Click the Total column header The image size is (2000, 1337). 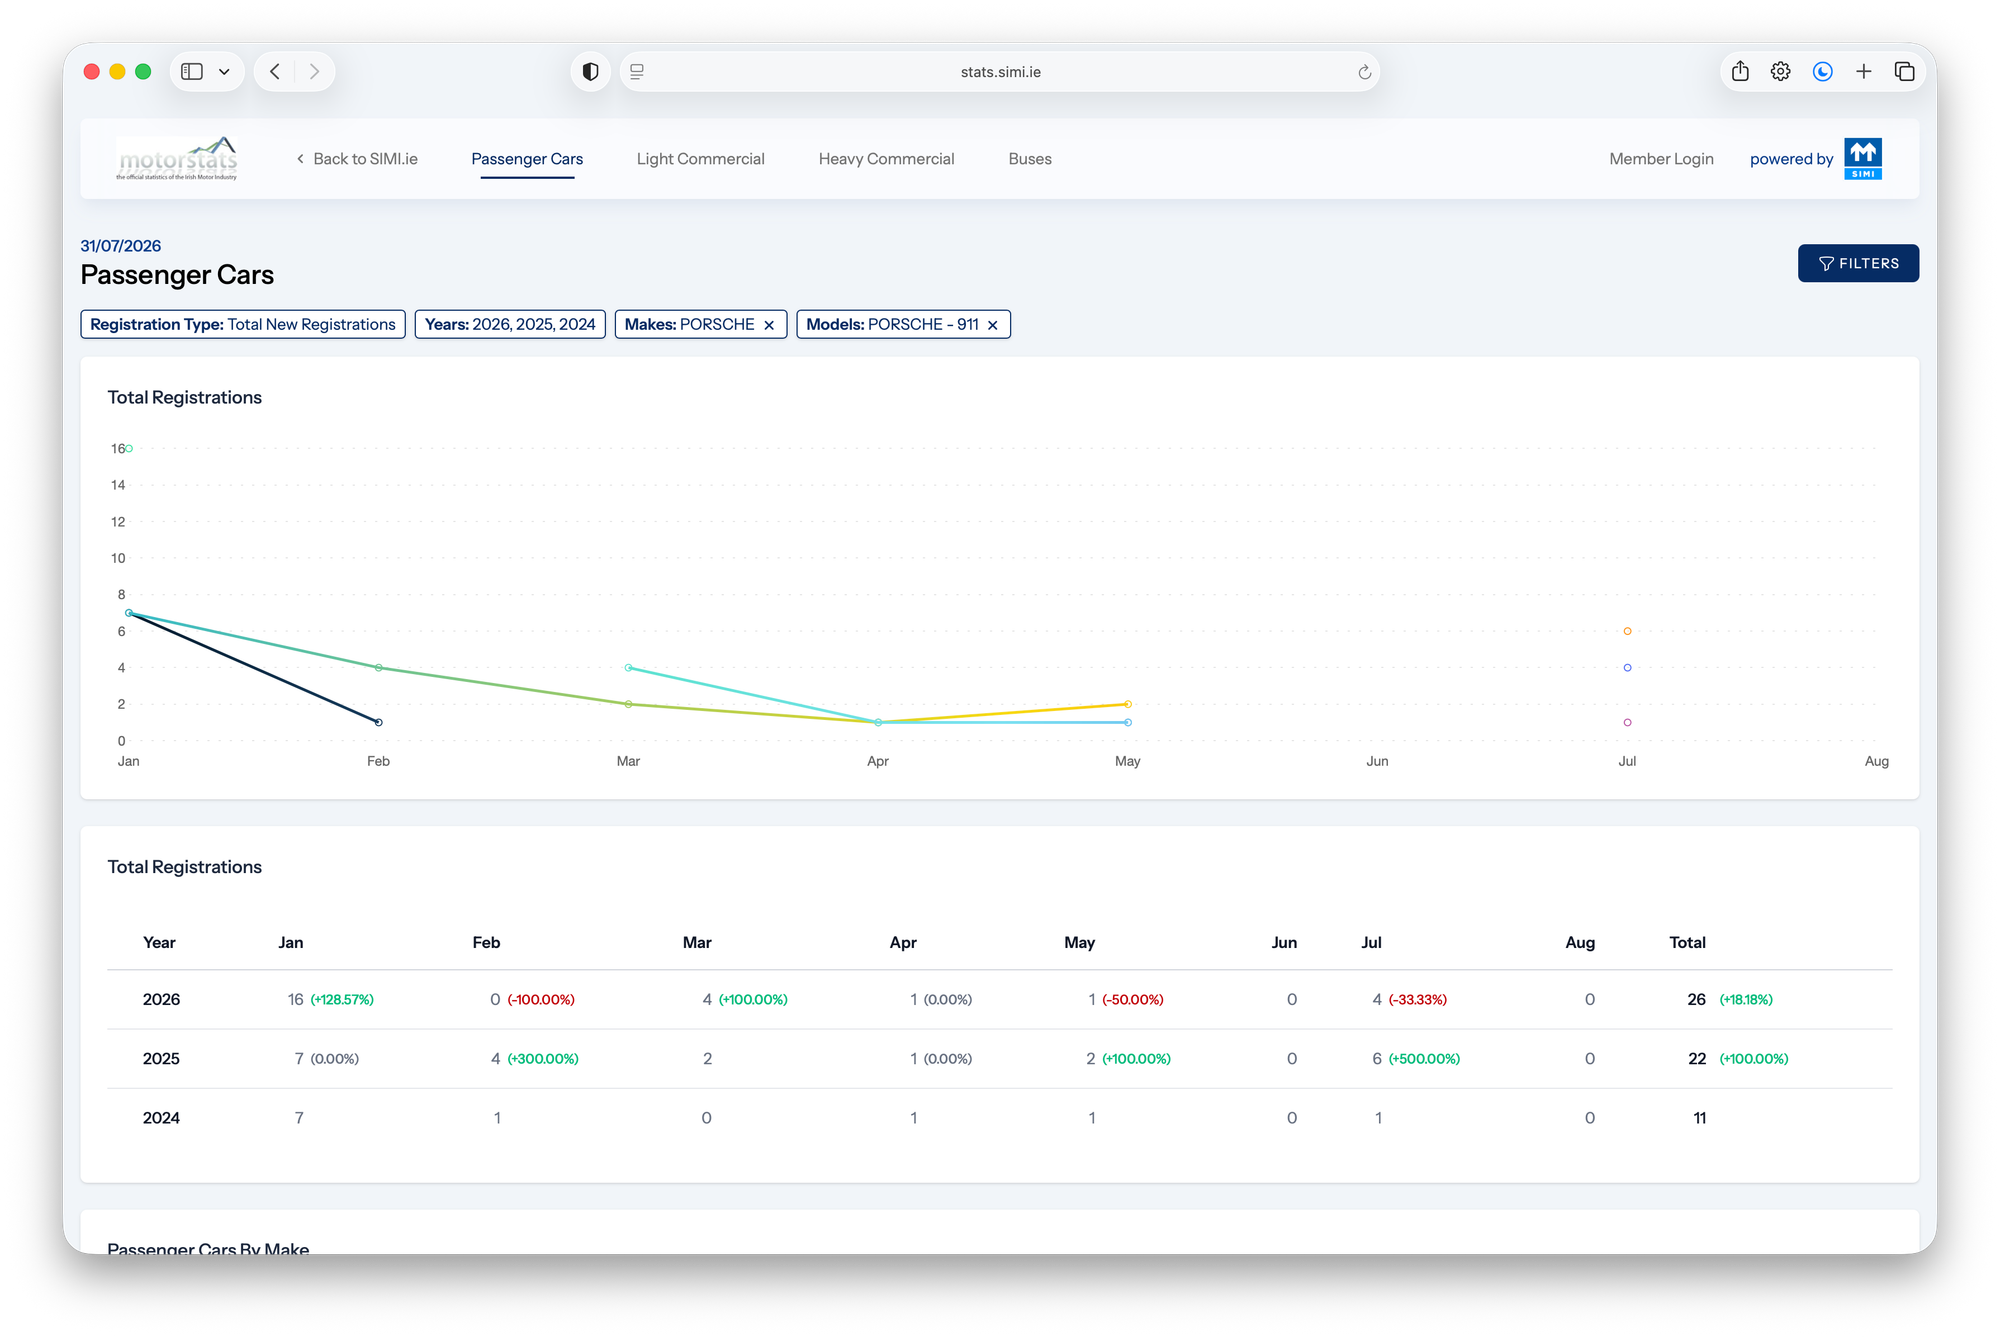1687,942
